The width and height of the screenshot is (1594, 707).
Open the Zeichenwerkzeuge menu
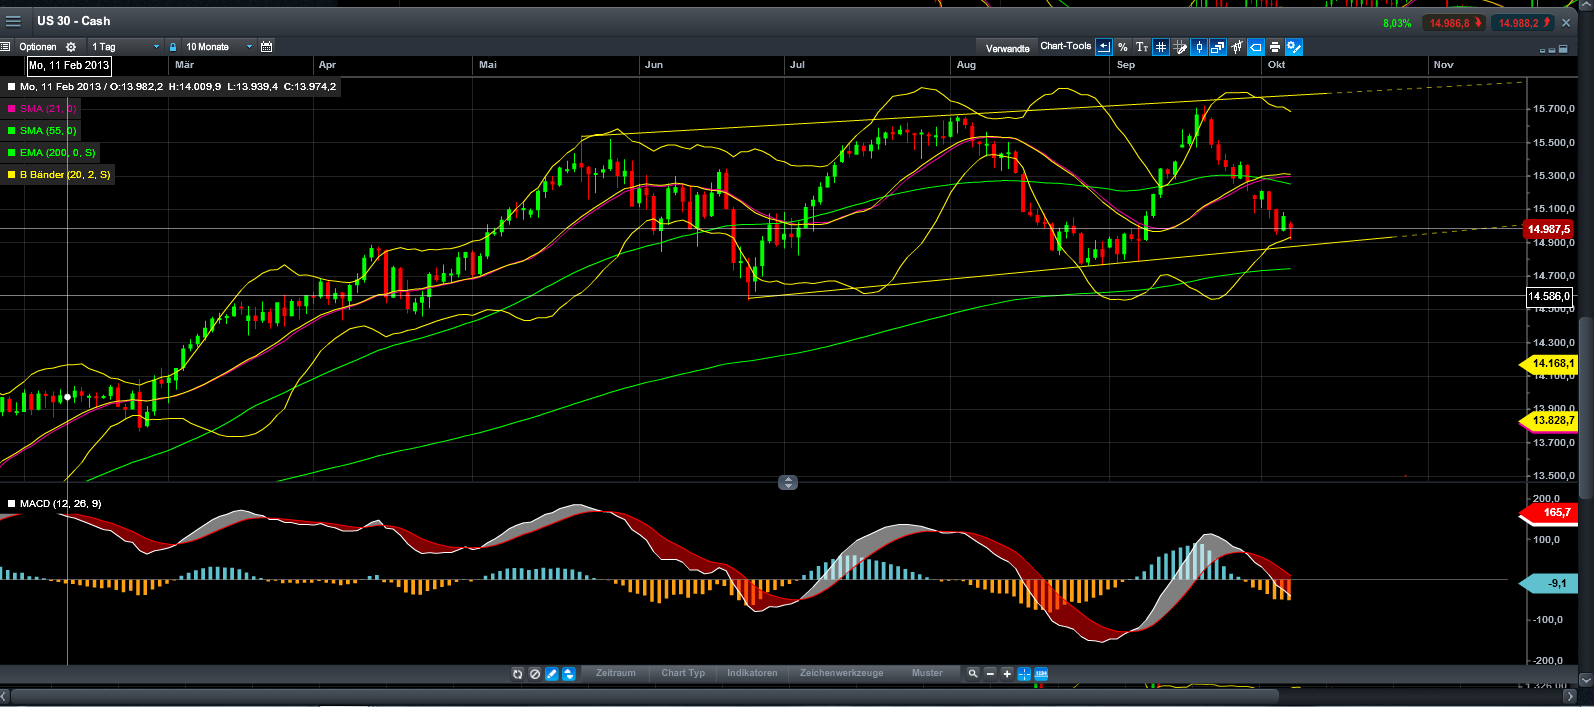tap(841, 673)
